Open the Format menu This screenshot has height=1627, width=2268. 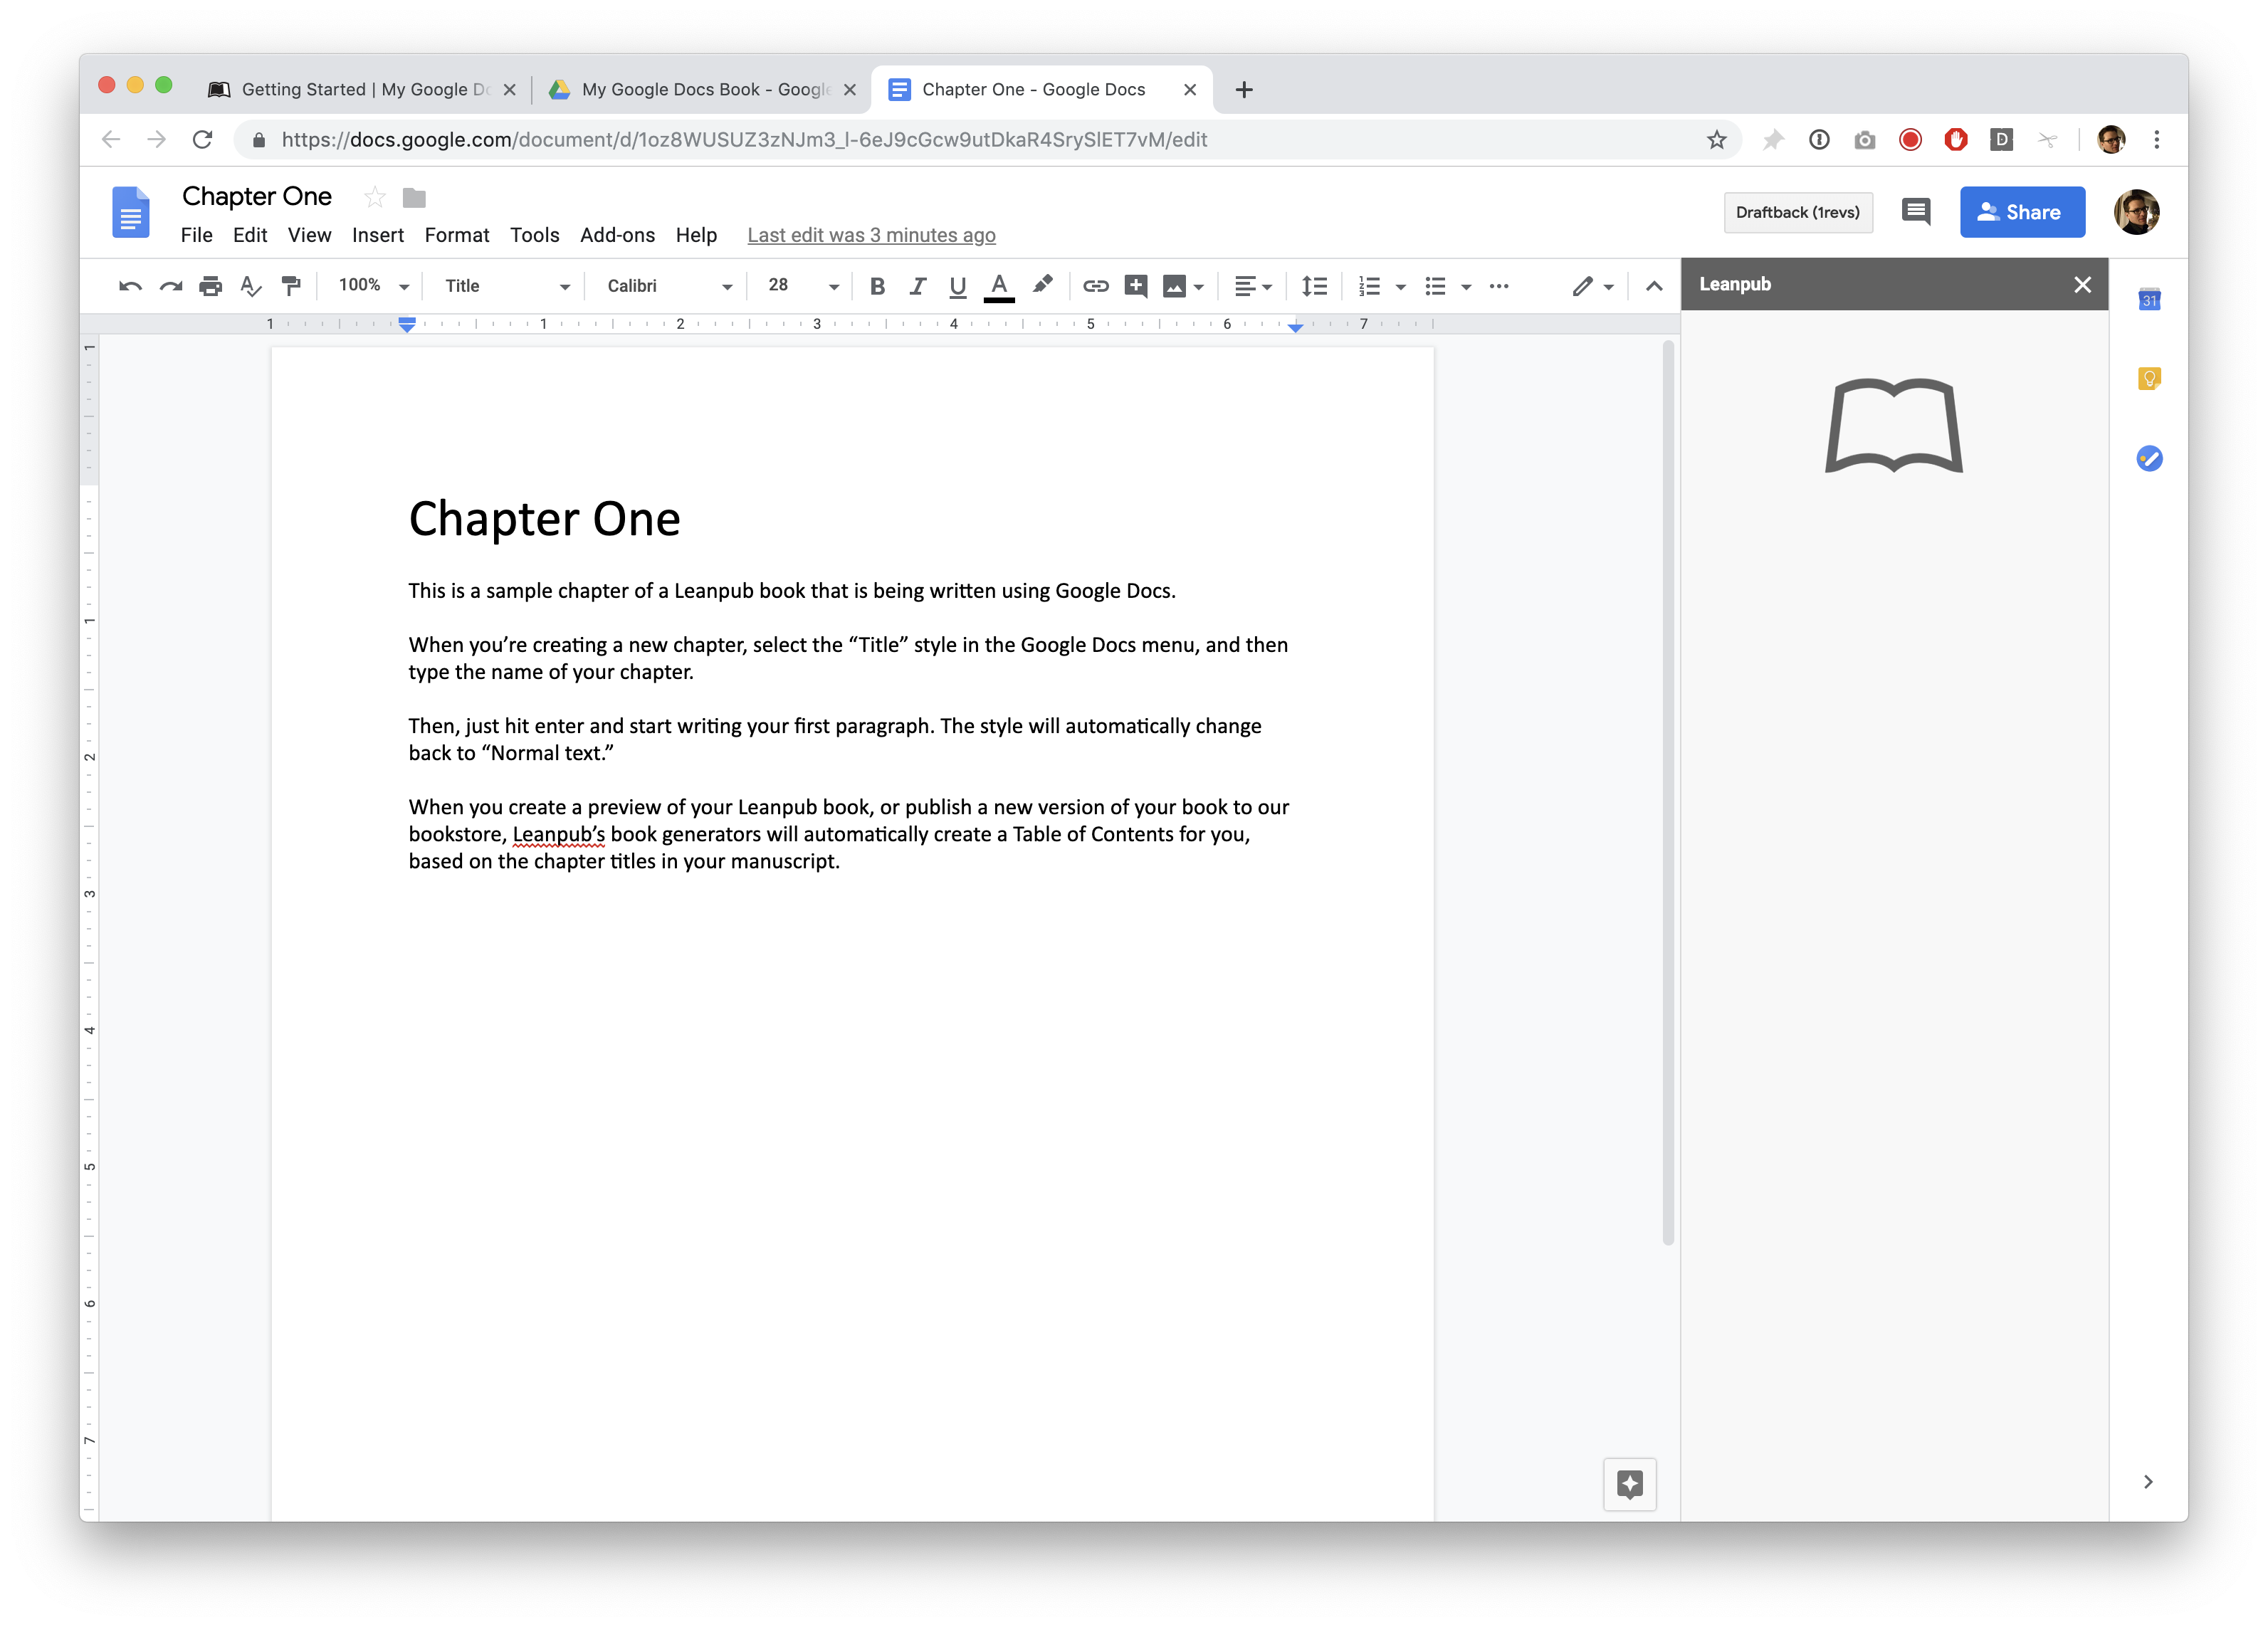[456, 235]
